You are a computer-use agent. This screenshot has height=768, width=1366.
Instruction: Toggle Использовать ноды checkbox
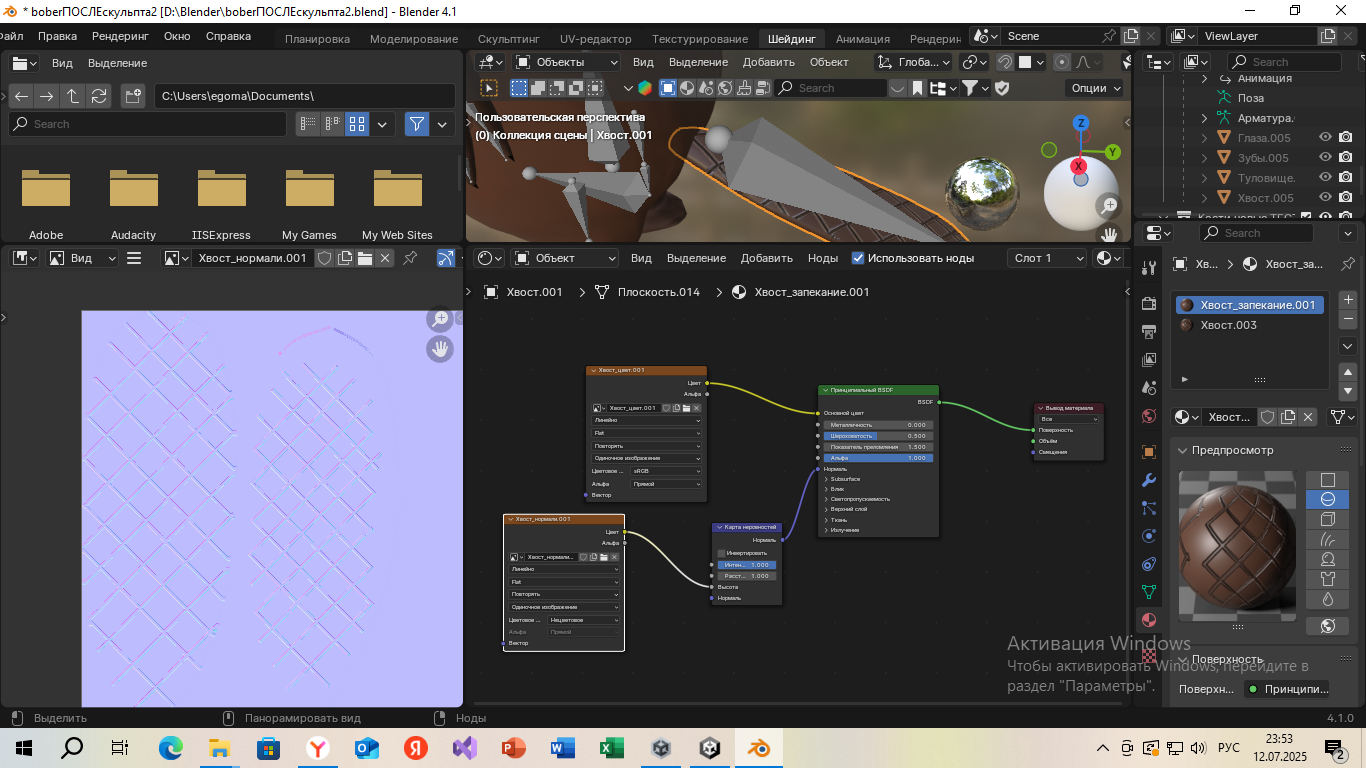click(858, 258)
